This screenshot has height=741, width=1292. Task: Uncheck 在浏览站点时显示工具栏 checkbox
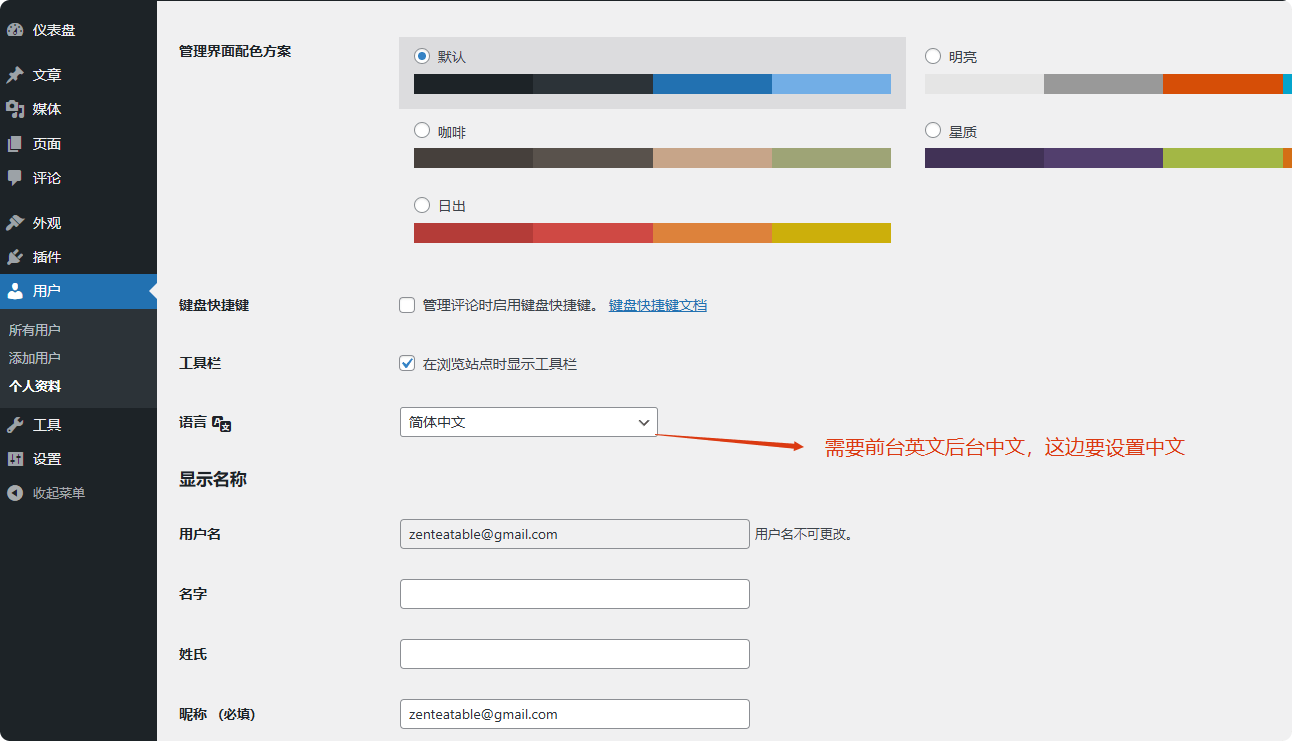pyautogui.click(x=407, y=364)
